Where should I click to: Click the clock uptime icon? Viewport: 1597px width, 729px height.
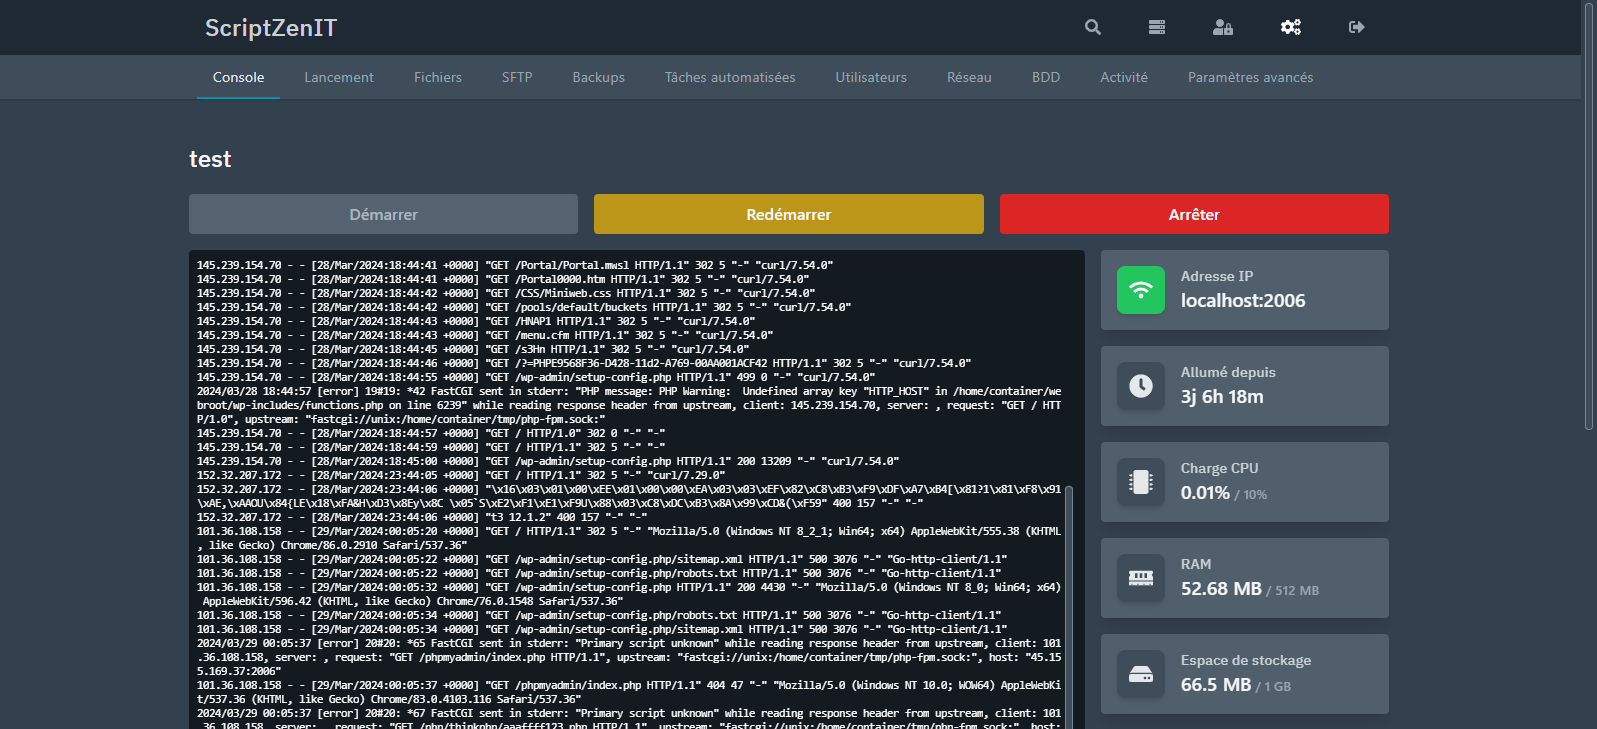coord(1141,386)
